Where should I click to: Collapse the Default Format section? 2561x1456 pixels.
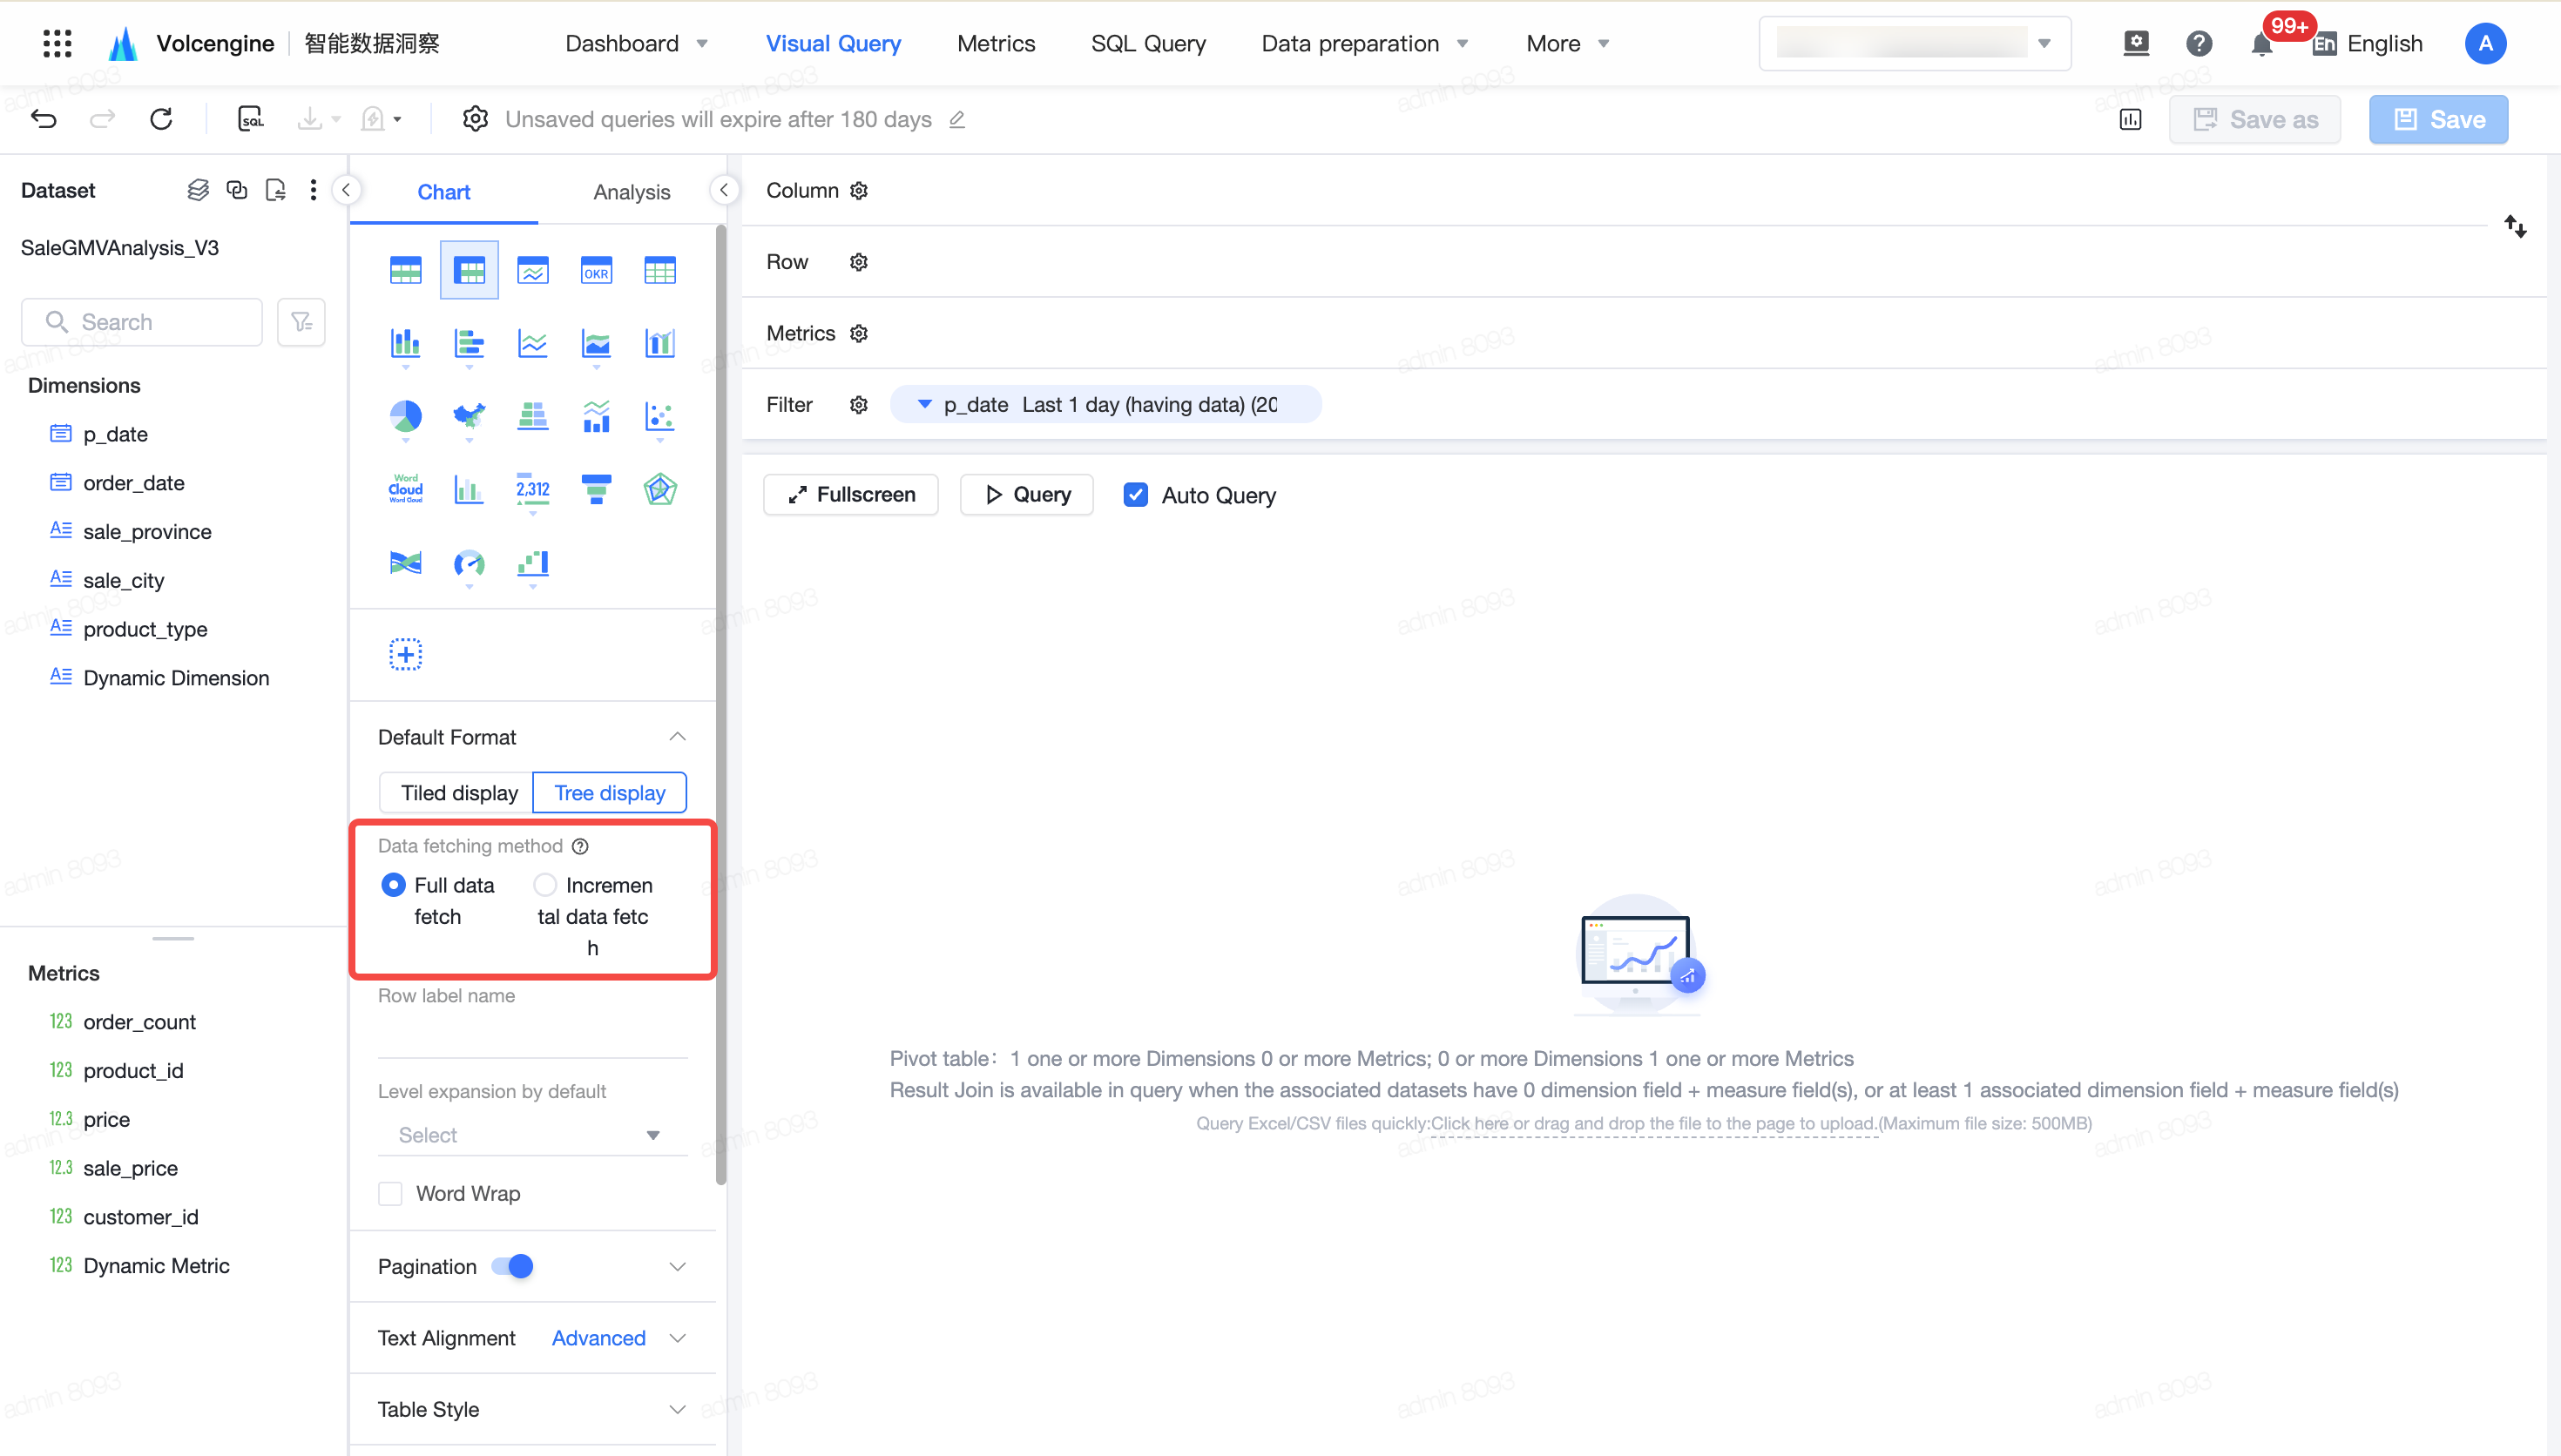(677, 737)
